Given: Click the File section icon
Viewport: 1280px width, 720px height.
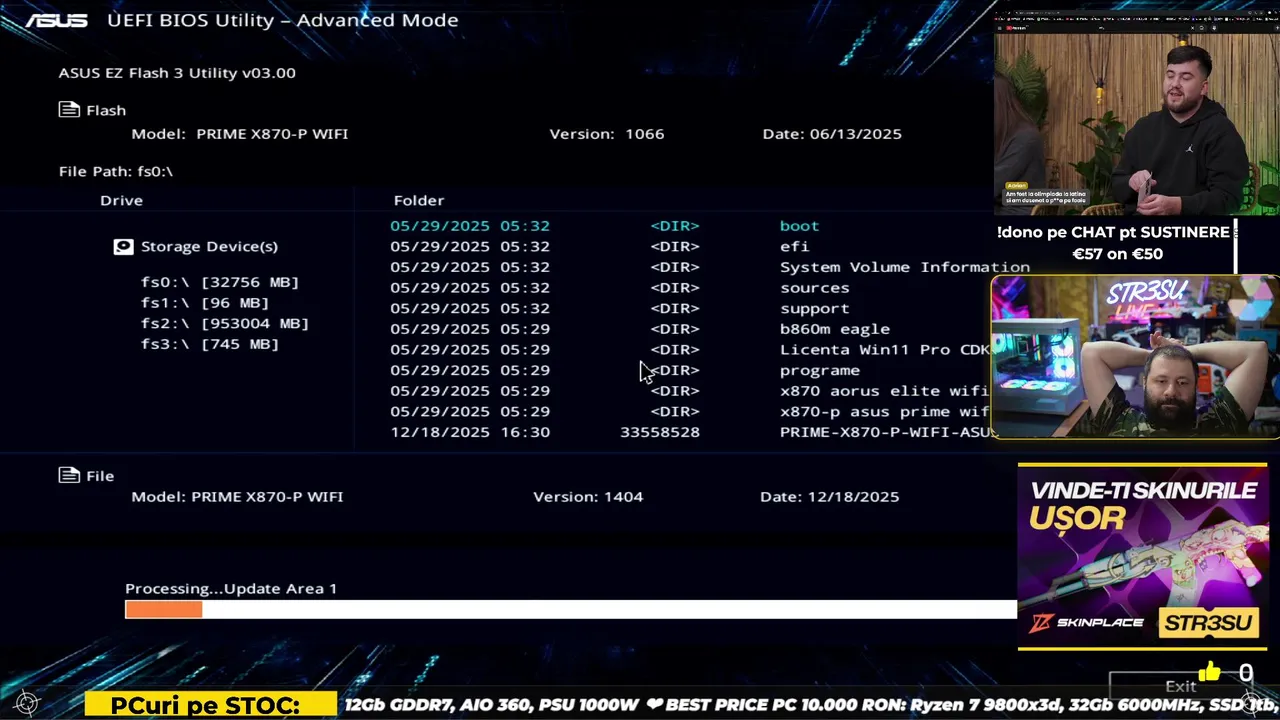Looking at the screenshot, I should point(69,475).
